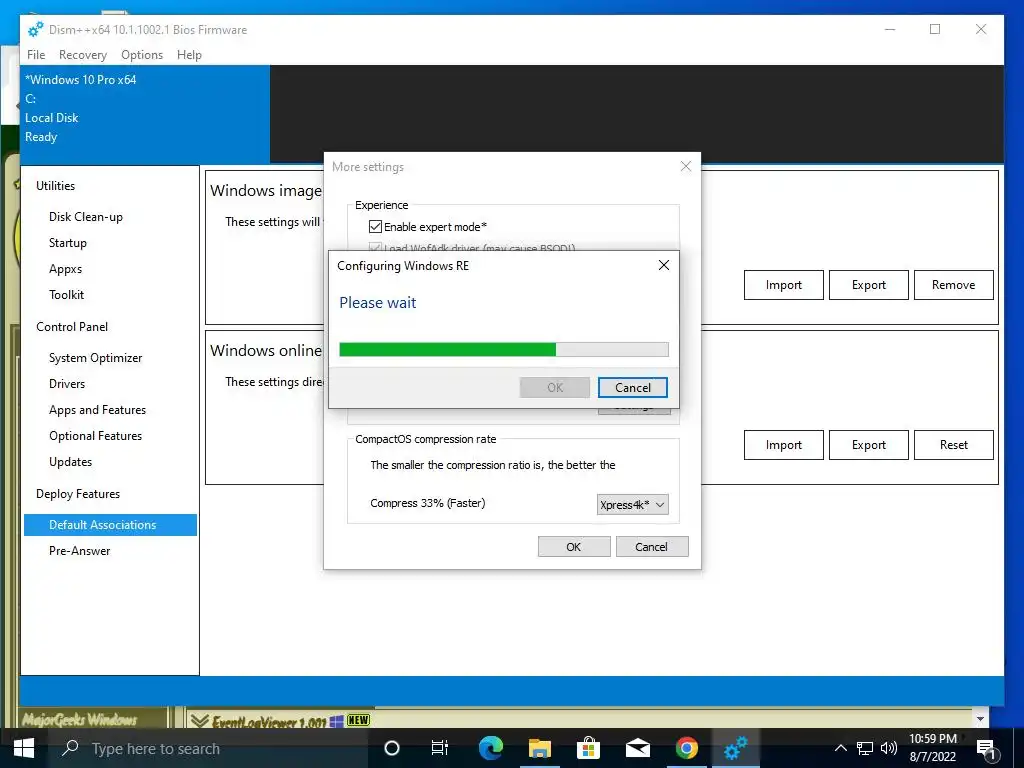The width and height of the screenshot is (1024, 768).
Task: Select Optional Features in sidebar
Action: tap(95, 436)
